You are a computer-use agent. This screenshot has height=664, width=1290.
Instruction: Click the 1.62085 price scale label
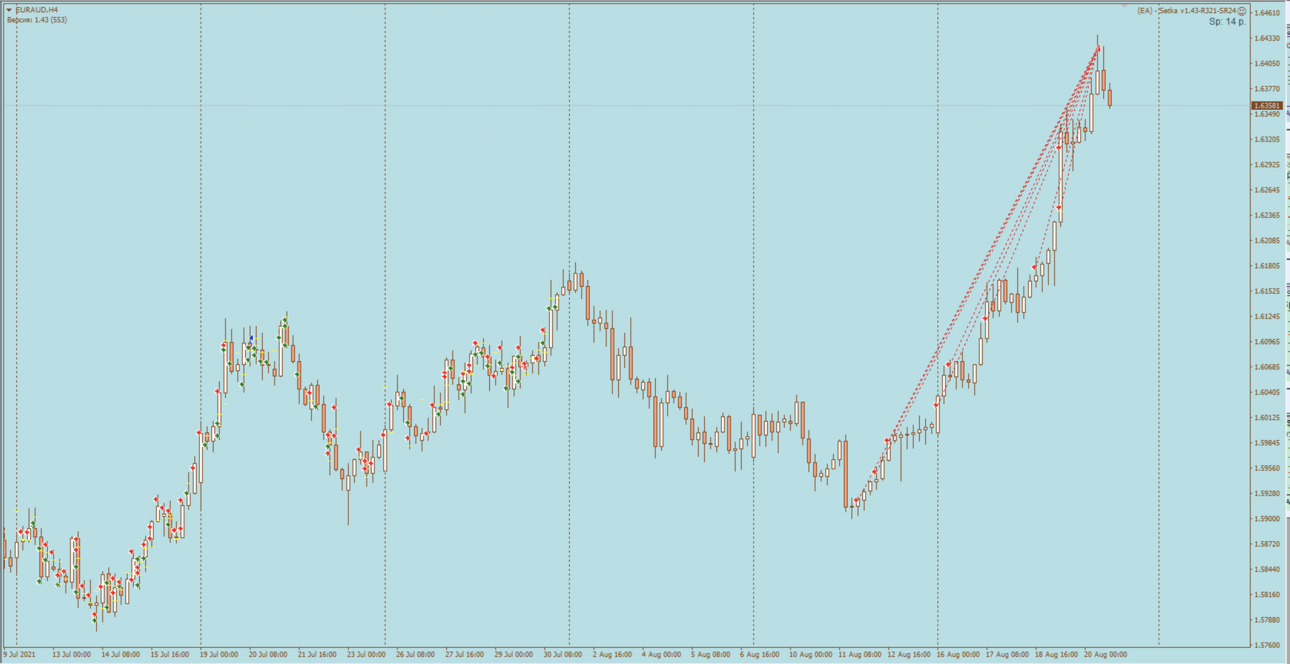[x=1267, y=240]
